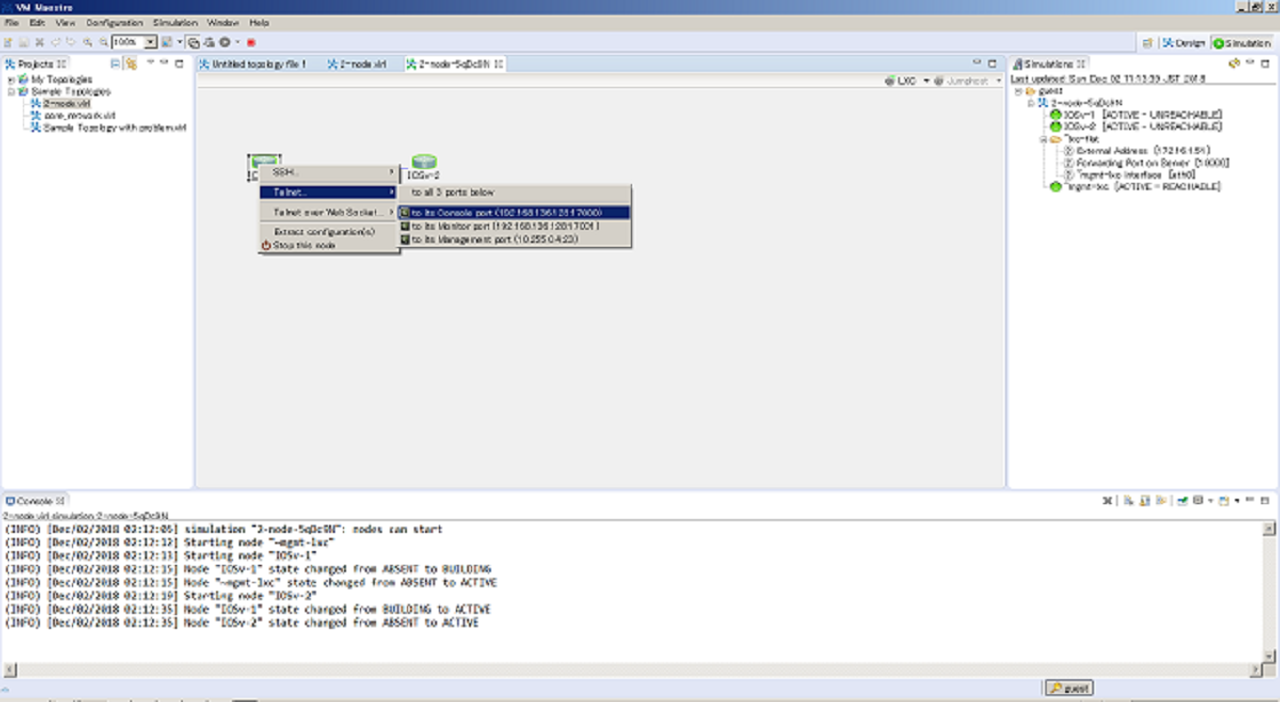1280x720 pixels.
Task: Click the zoom in magnifier toolbar icon
Action: click(x=88, y=42)
